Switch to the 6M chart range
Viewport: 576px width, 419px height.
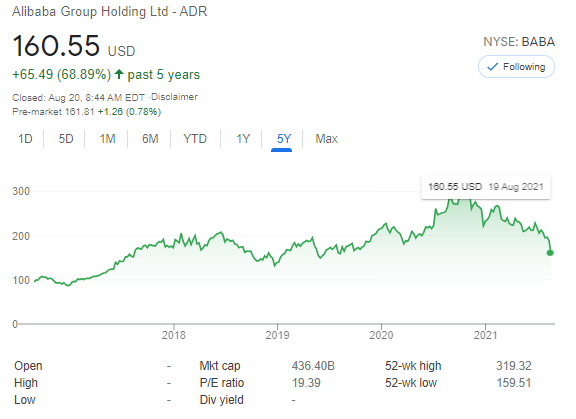tap(150, 139)
